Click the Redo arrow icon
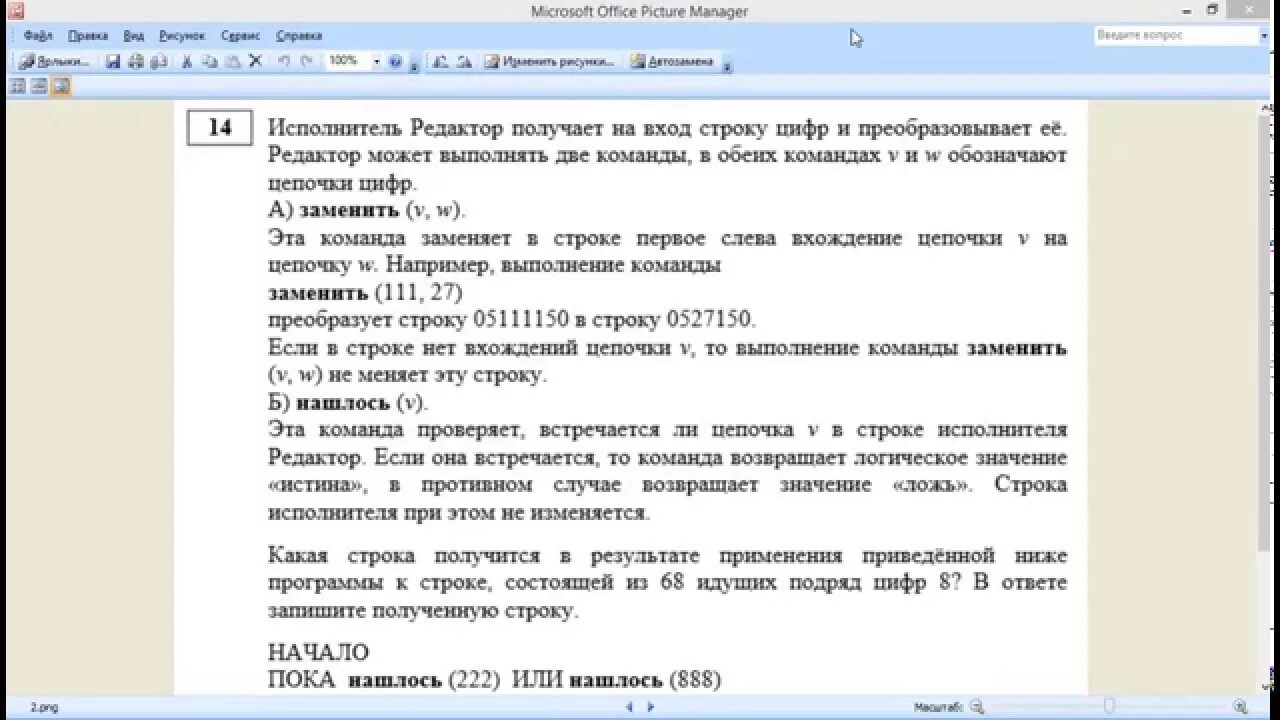Viewport: 1280px width, 720px height. click(x=306, y=61)
